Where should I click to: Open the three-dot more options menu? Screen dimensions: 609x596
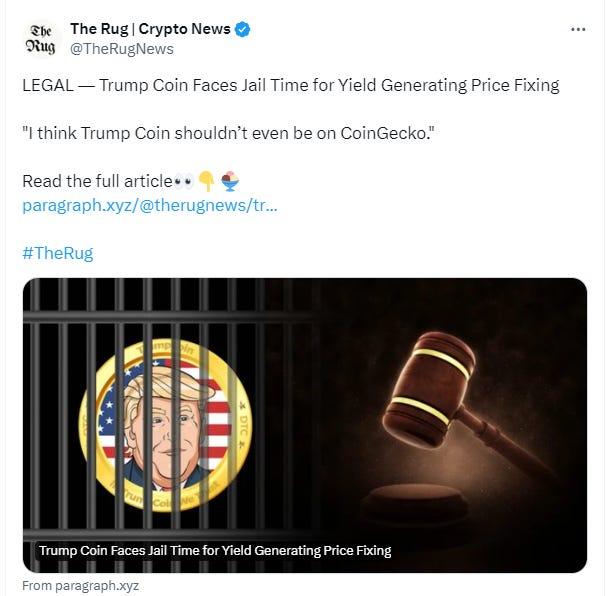tap(578, 29)
